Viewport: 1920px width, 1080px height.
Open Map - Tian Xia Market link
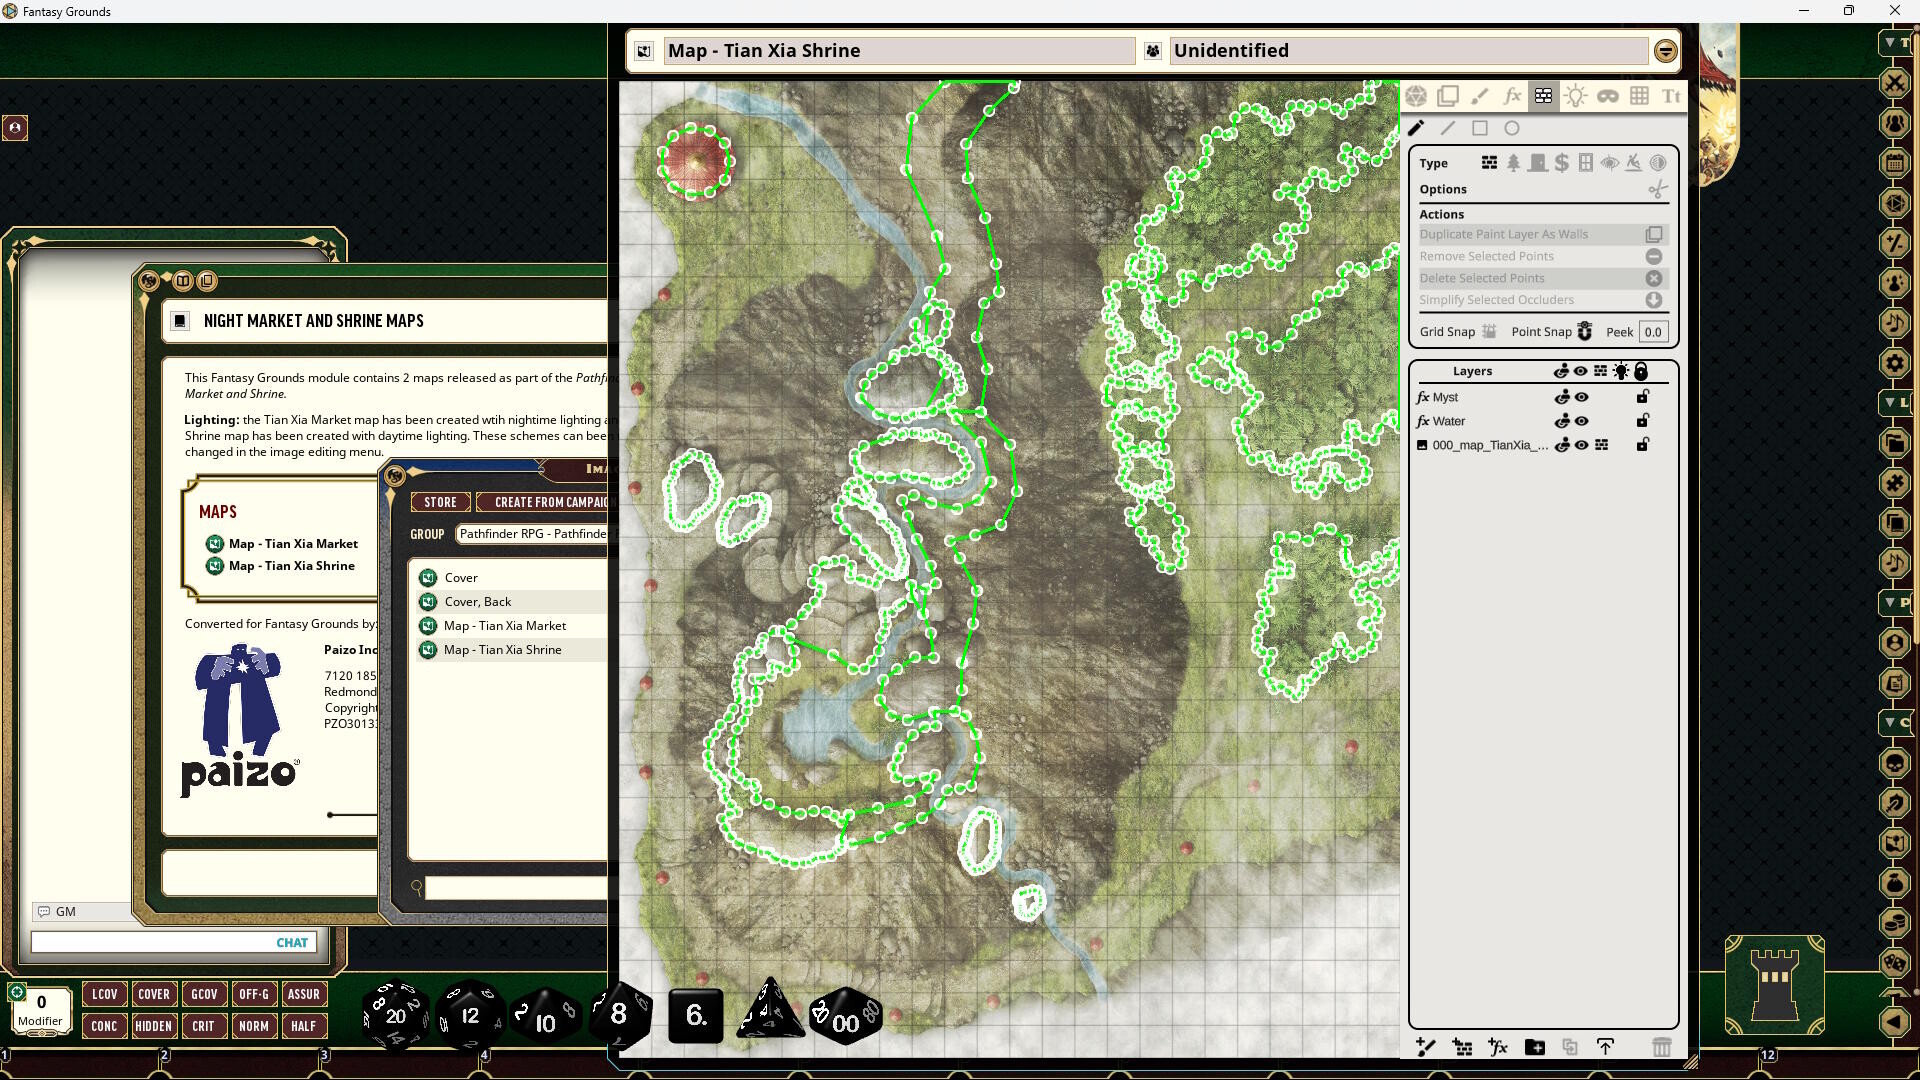pos(293,544)
